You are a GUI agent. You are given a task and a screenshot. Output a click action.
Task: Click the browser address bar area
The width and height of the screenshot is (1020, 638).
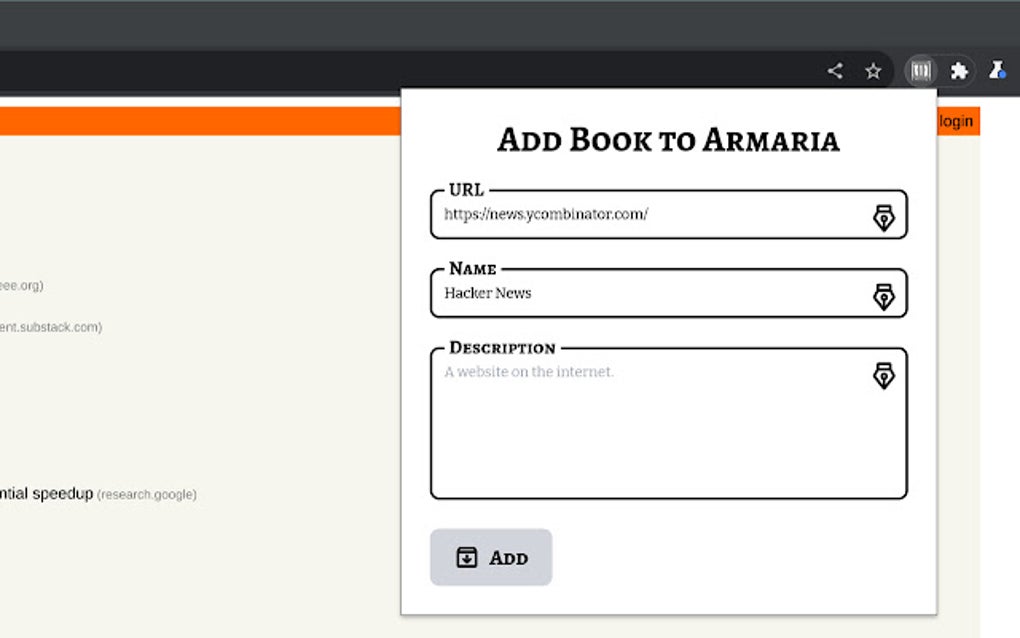tap(400, 71)
